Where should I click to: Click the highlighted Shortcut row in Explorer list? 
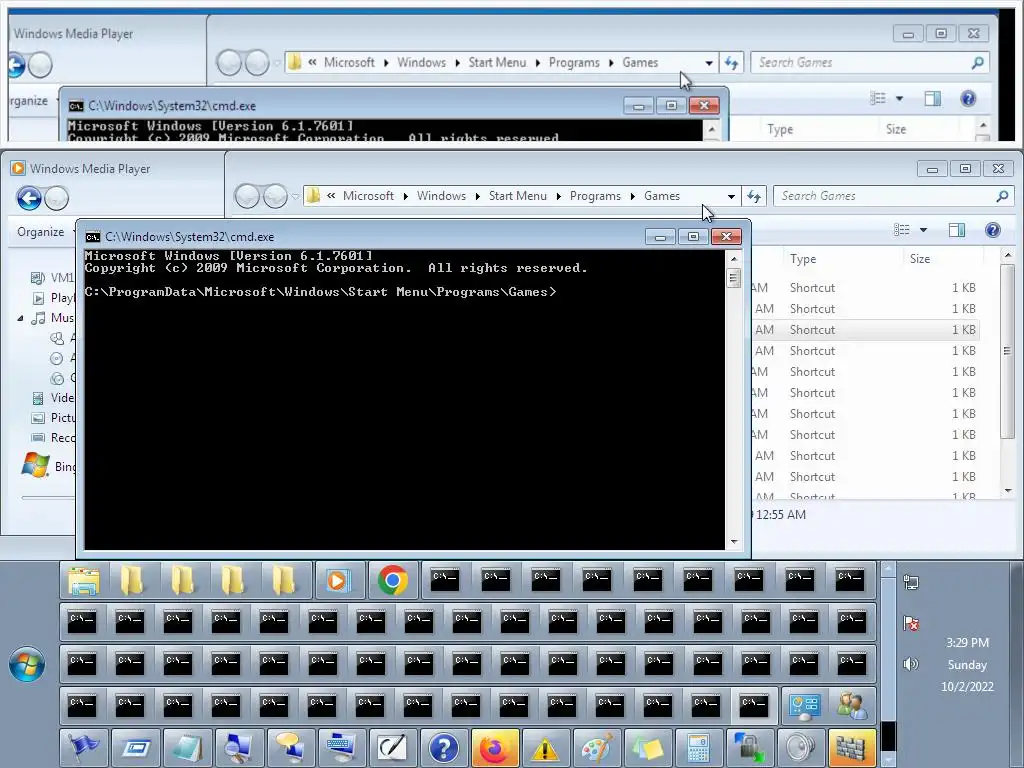865,330
